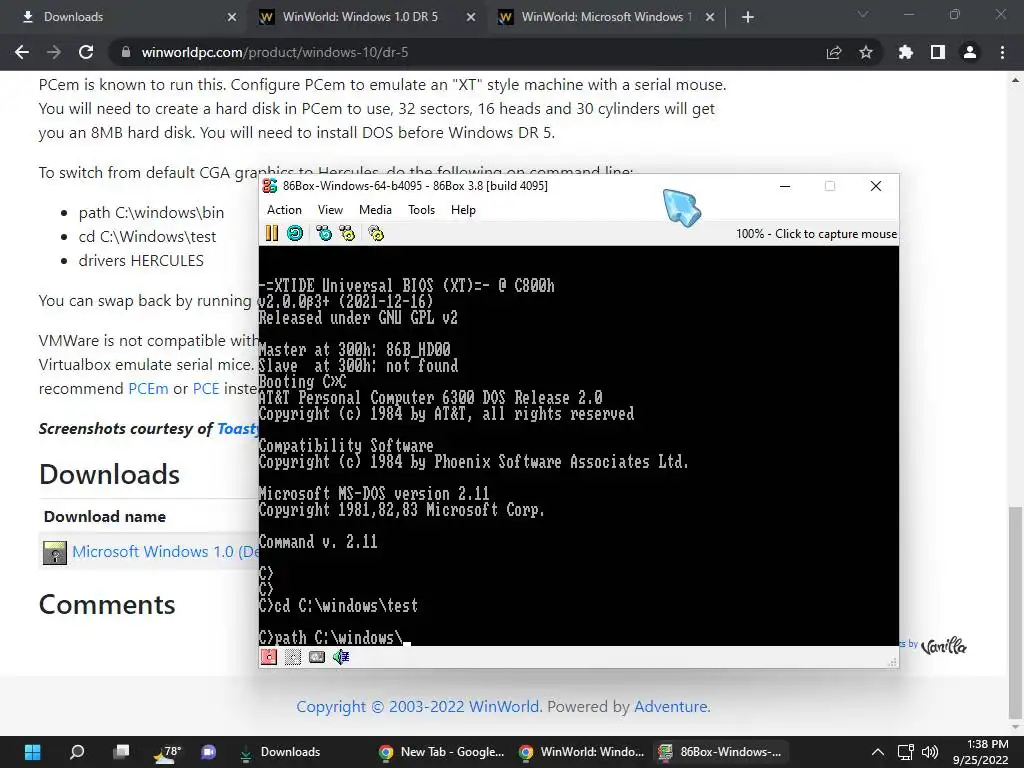Go back in browser history
Screen dimensions: 1024x768
tap(22, 52)
